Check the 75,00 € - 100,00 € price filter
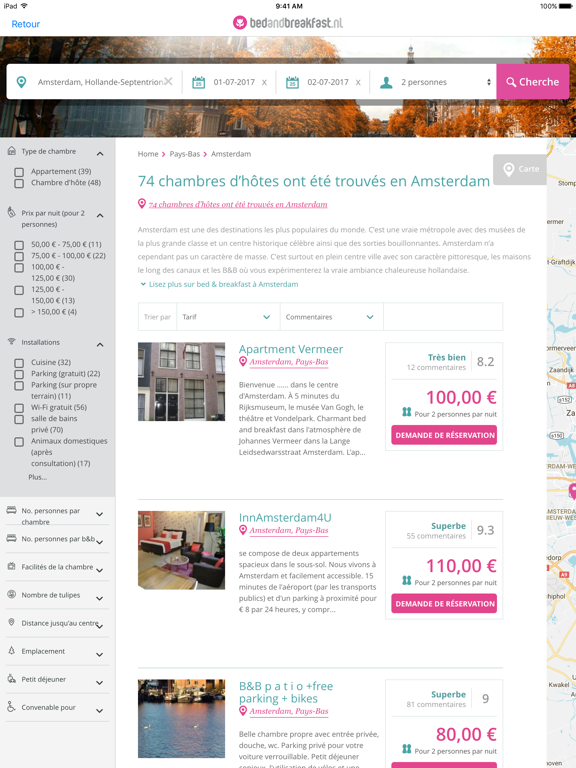 [19, 256]
